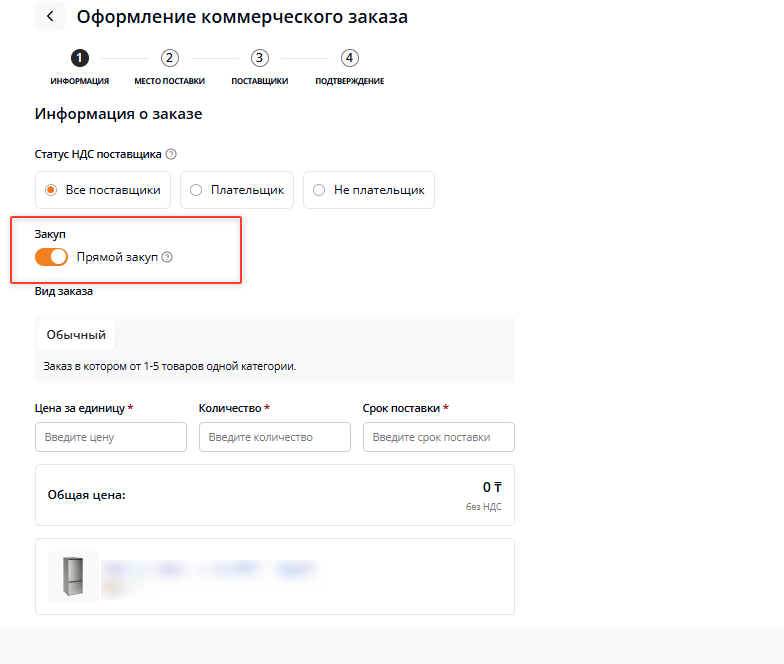Open step 3 Поставщики
The height and width of the screenshot is (664, 784).
coord(260,58)
